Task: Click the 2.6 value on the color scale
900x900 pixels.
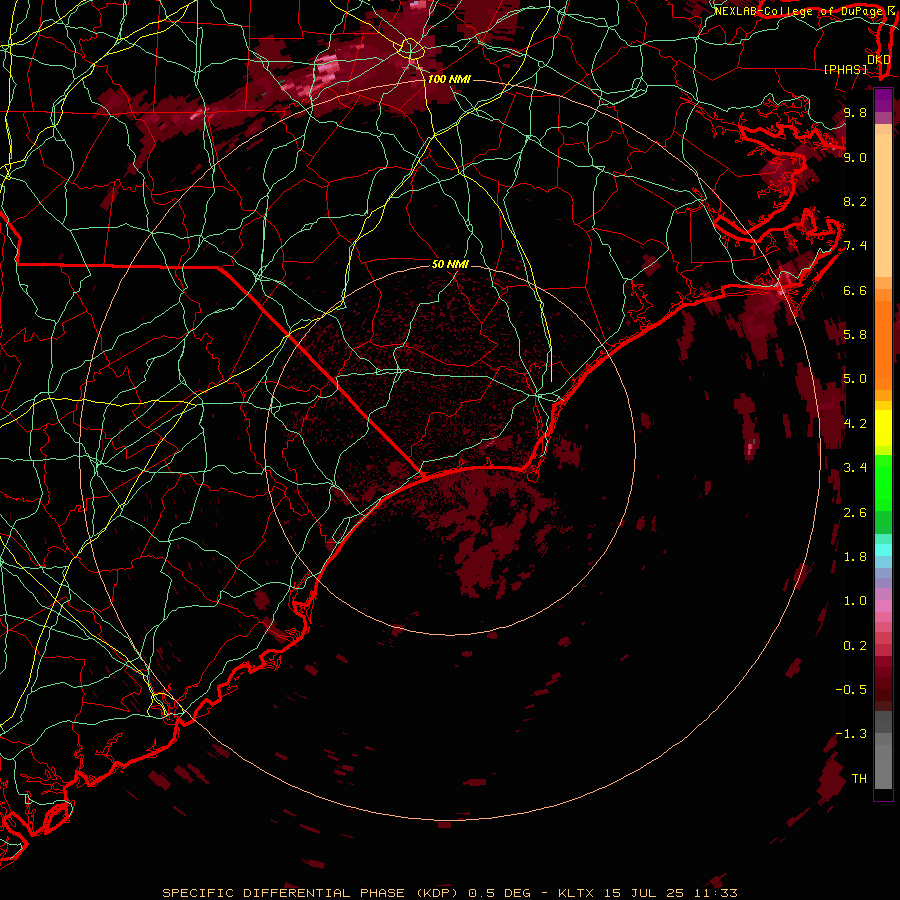Action: pos(855,513)
